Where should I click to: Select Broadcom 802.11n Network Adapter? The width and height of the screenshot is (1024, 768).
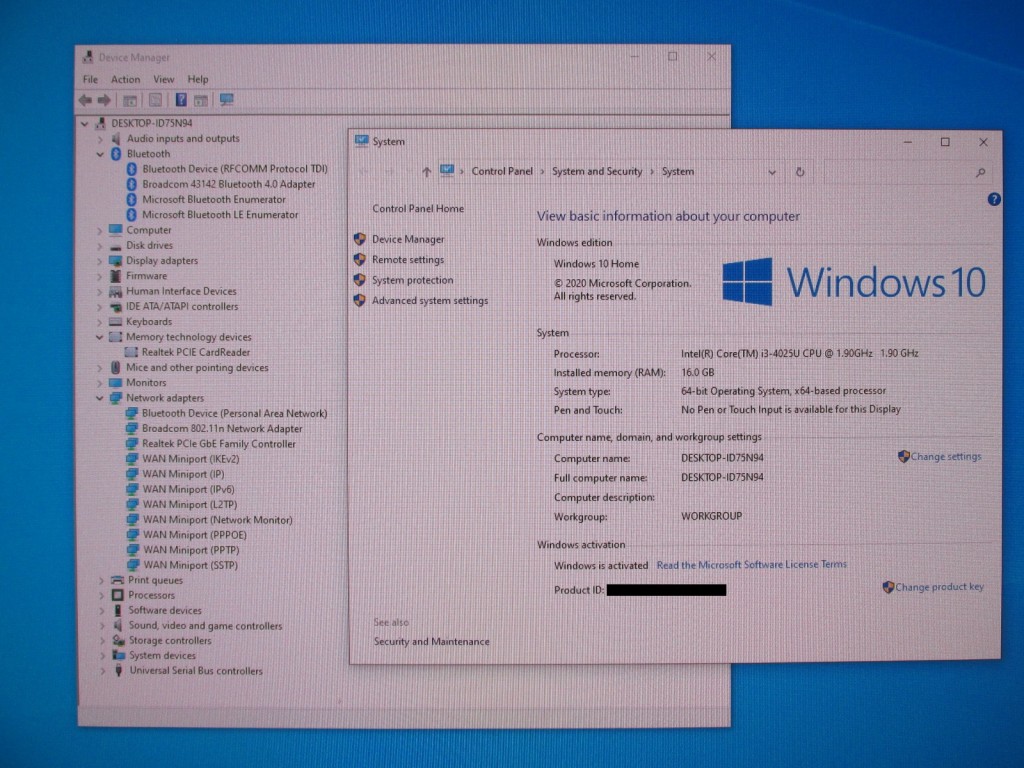pyautogui.click(x=222, y=428)
